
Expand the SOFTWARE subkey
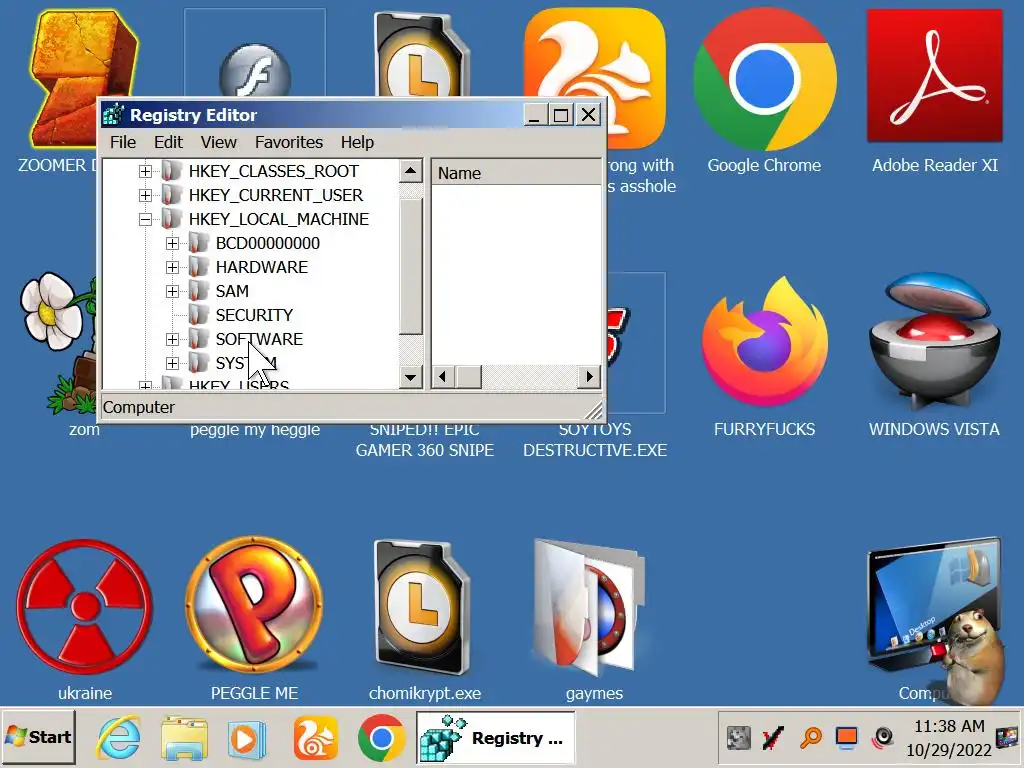172,340
